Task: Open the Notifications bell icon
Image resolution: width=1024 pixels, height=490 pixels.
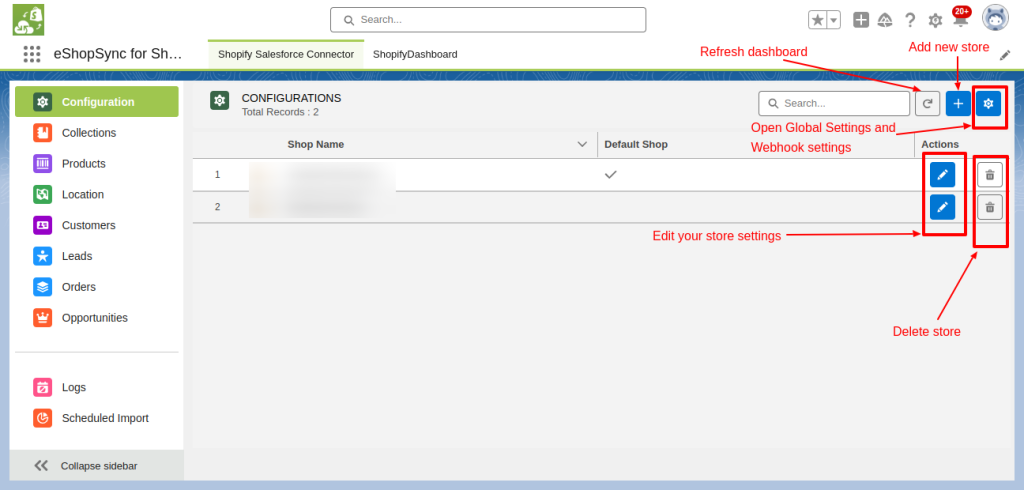Action: 961,20
